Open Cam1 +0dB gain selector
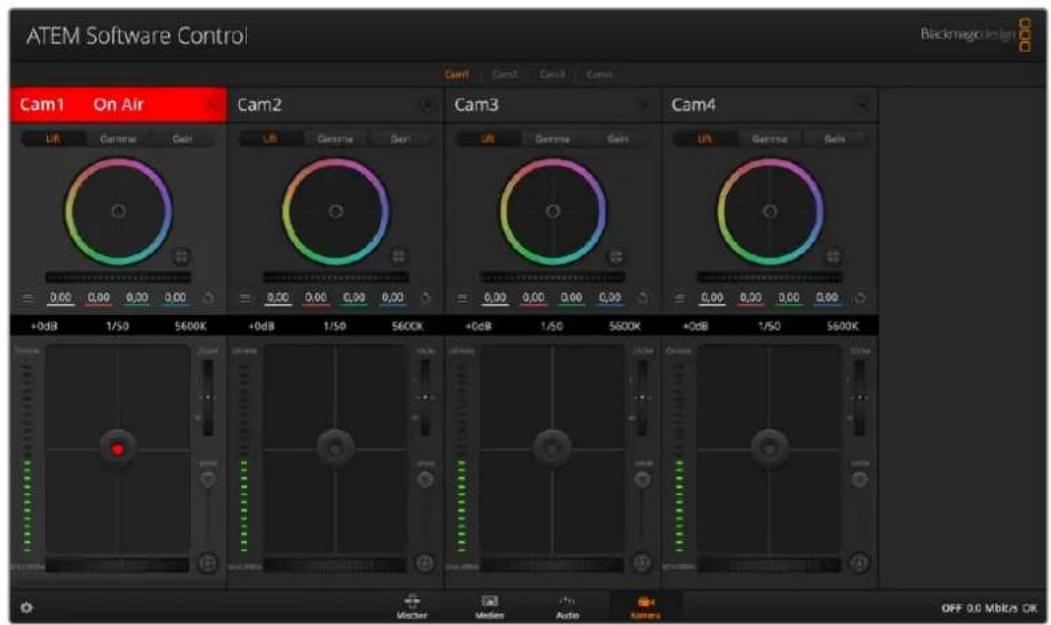The width and height of the screenshot is (1051, 625). coord(44,326)
